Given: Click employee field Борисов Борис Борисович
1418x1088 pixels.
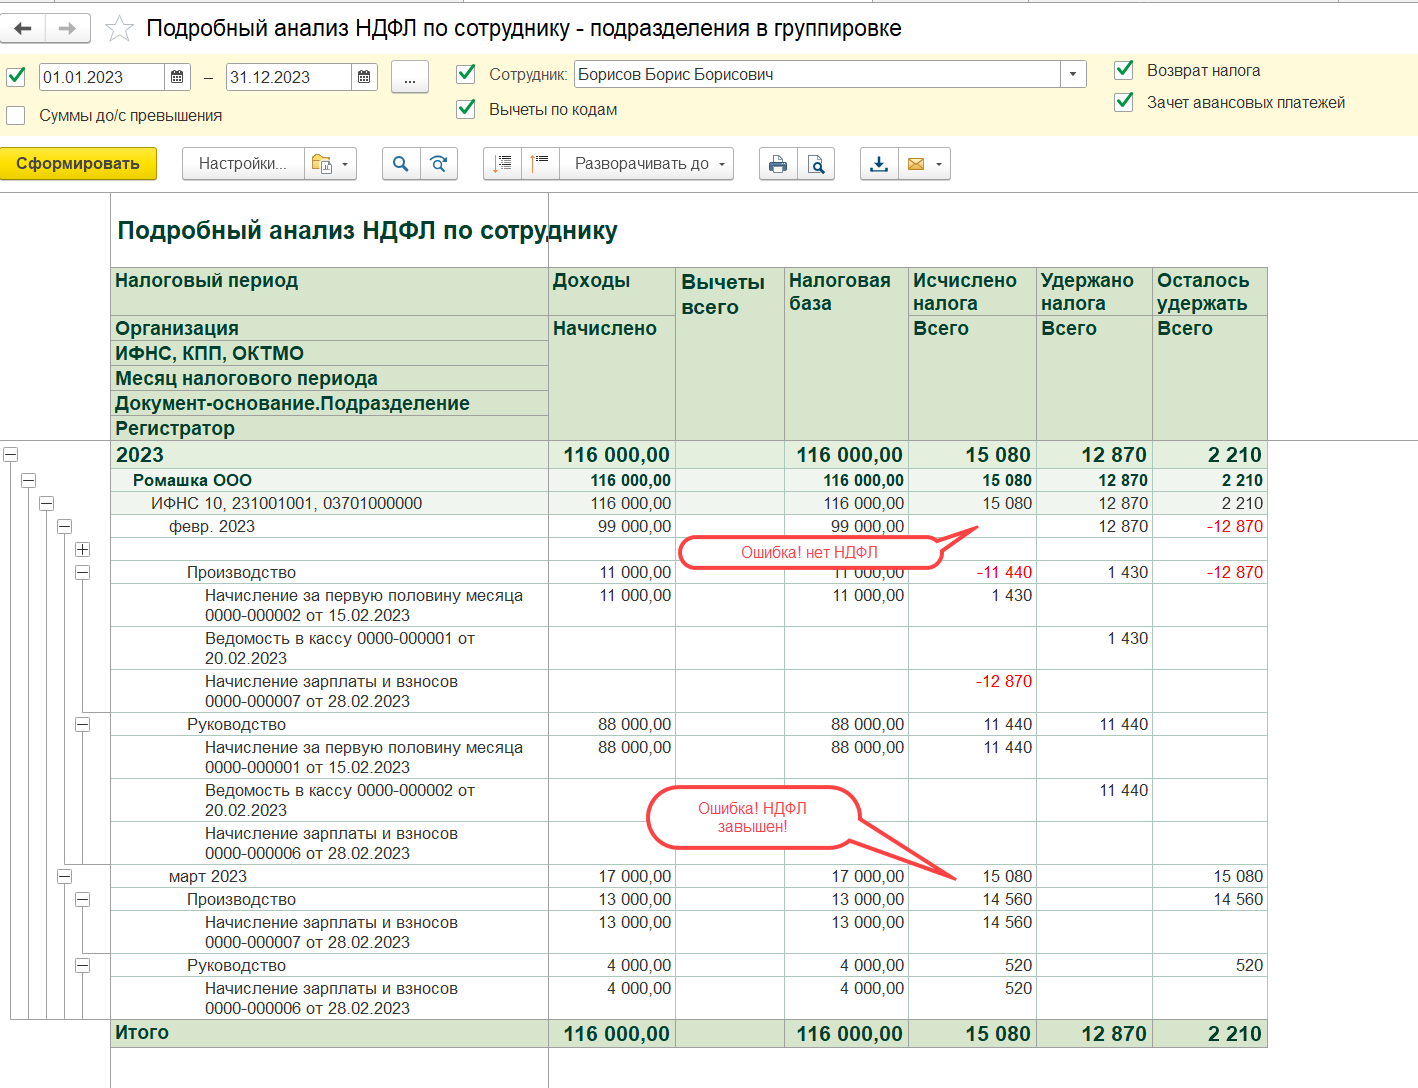Looking at the screenshot, I should 817,74.
